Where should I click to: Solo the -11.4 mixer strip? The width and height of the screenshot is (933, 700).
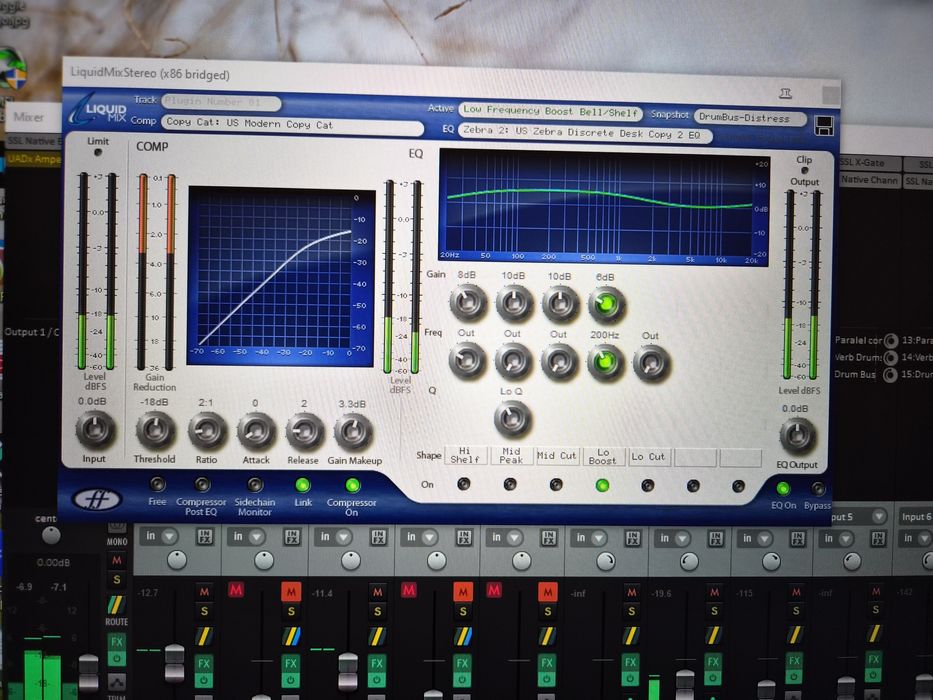pos(377,611)
